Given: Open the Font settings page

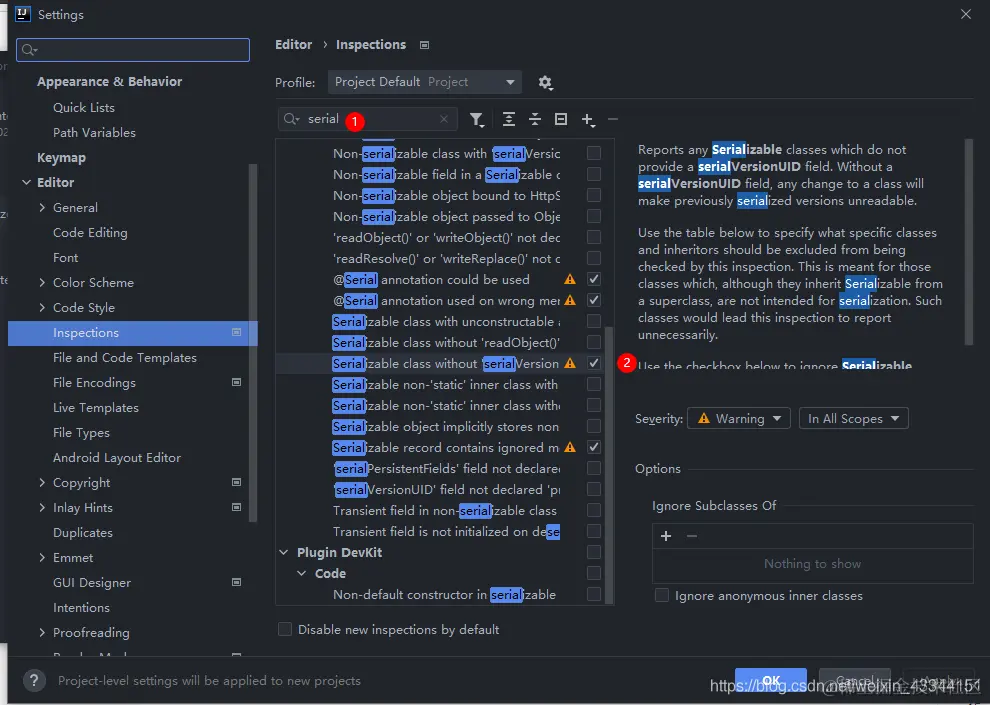Looking at the screenshot, I should pyautogui.click(x=66, y=258).
